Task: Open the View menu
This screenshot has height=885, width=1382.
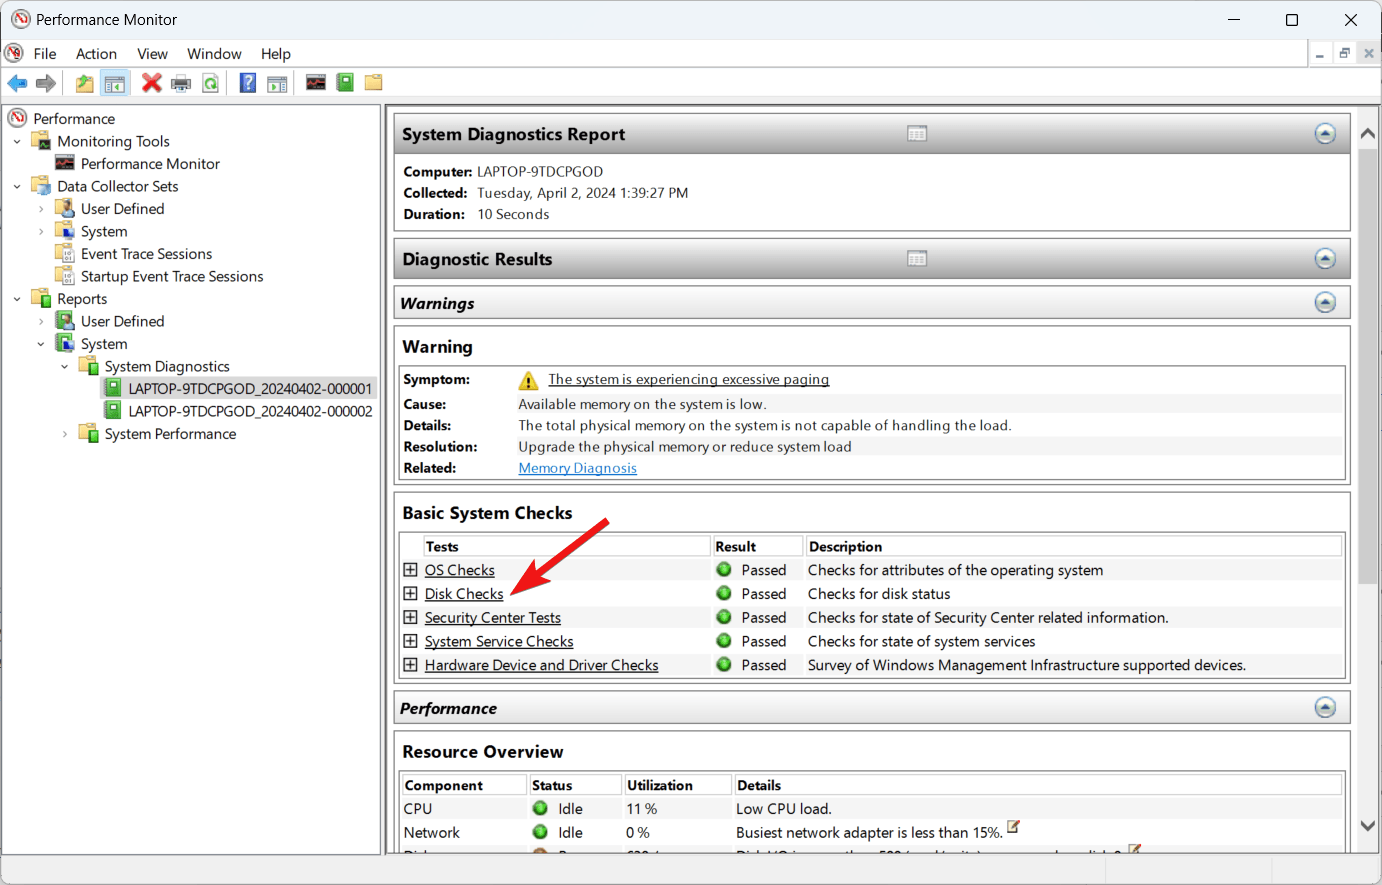Action: coord(152,54)
